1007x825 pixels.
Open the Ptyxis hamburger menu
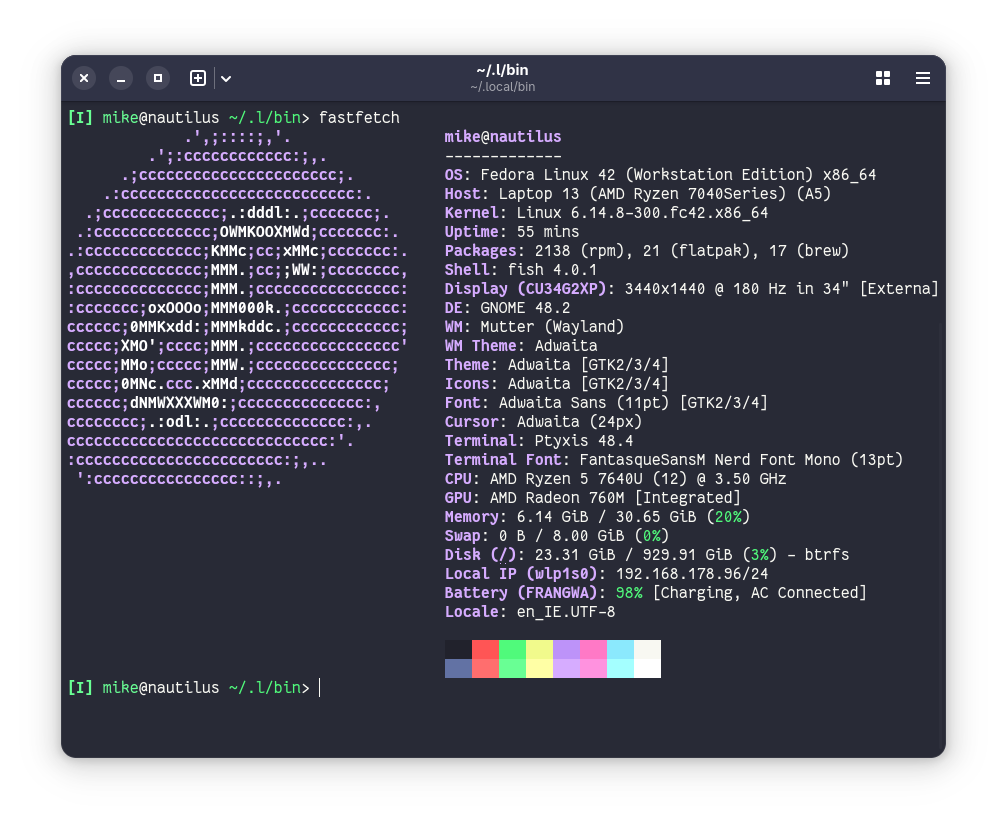[923, 78]
